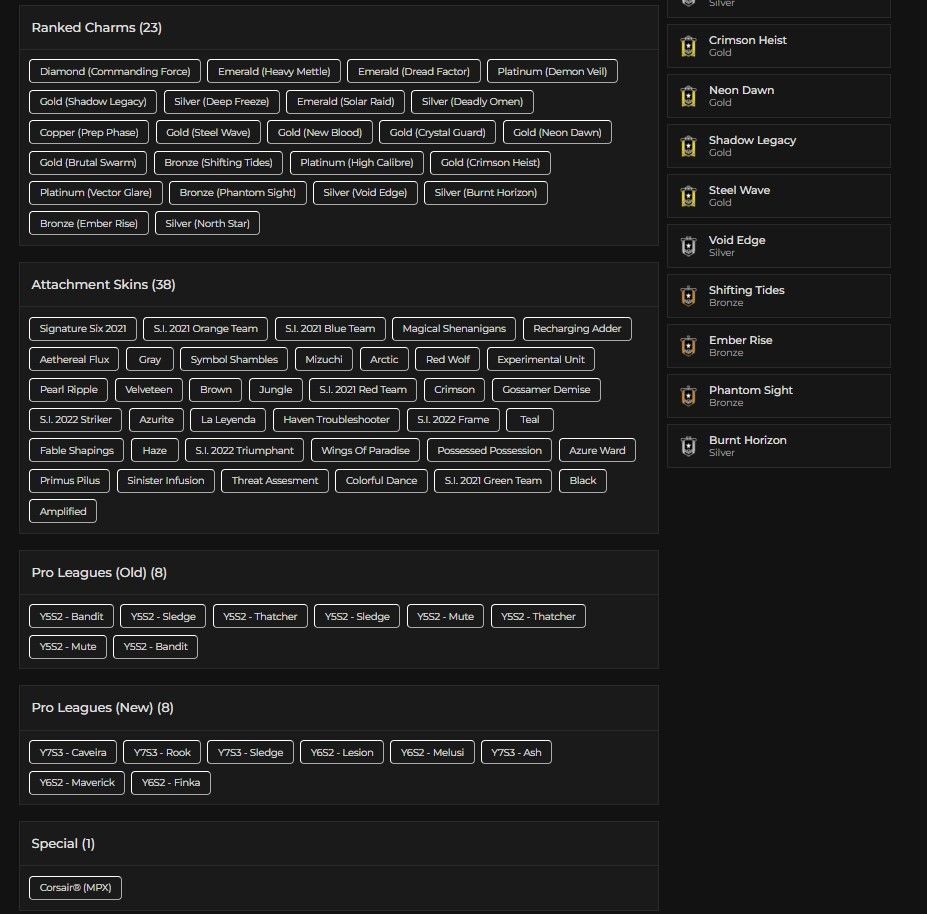Click the Wings Of Paradise tag

[x=365, y=450]
